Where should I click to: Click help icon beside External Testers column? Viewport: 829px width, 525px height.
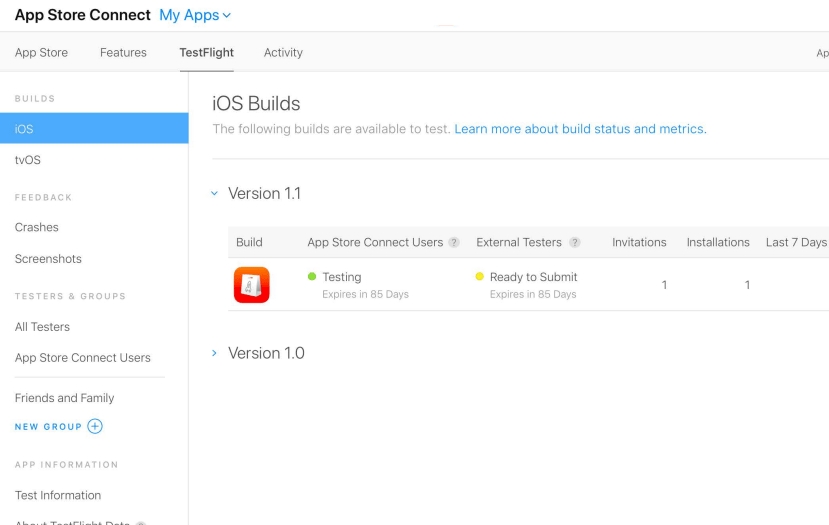tap(575, 242)
